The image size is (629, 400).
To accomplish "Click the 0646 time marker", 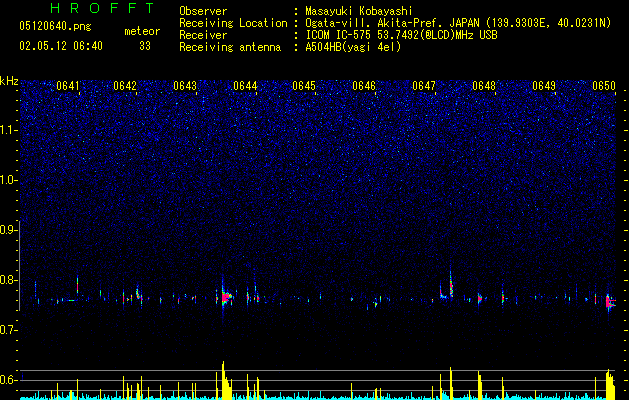I will [x=364, y=86].
